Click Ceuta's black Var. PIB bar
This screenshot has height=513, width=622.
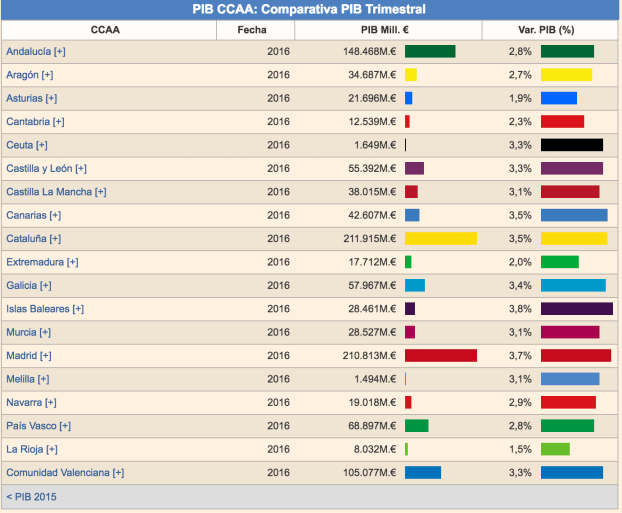tap(571, 145)
